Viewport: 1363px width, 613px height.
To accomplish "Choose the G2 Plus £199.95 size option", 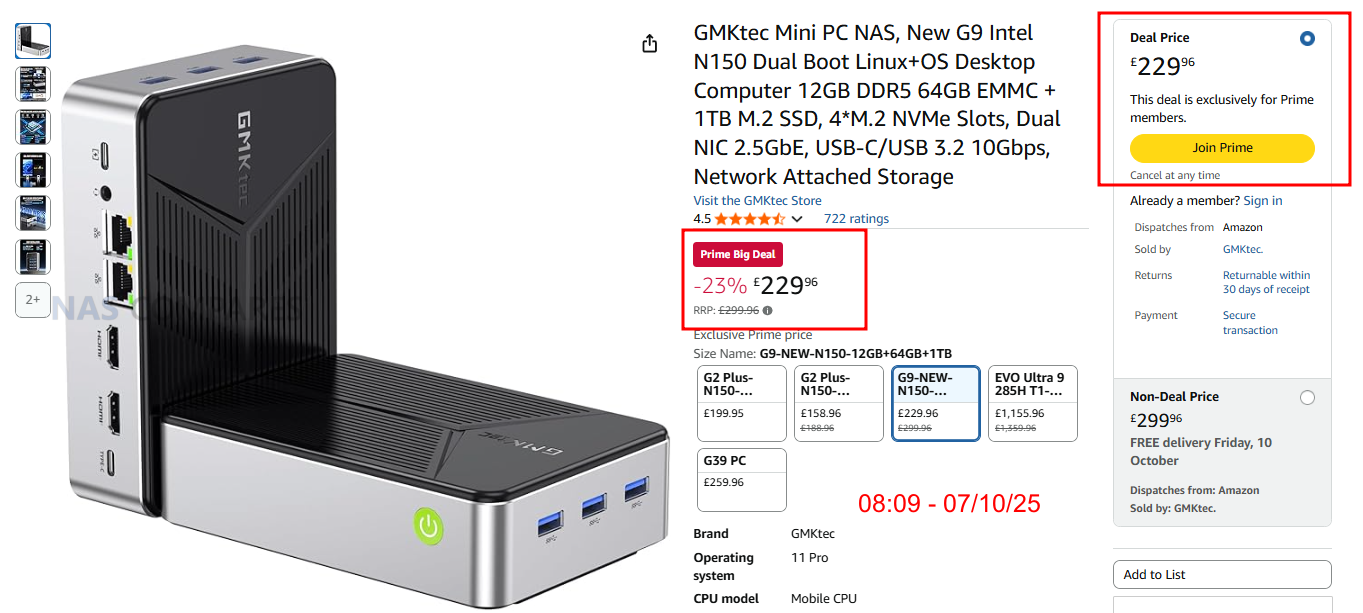I will pos(742,403).
